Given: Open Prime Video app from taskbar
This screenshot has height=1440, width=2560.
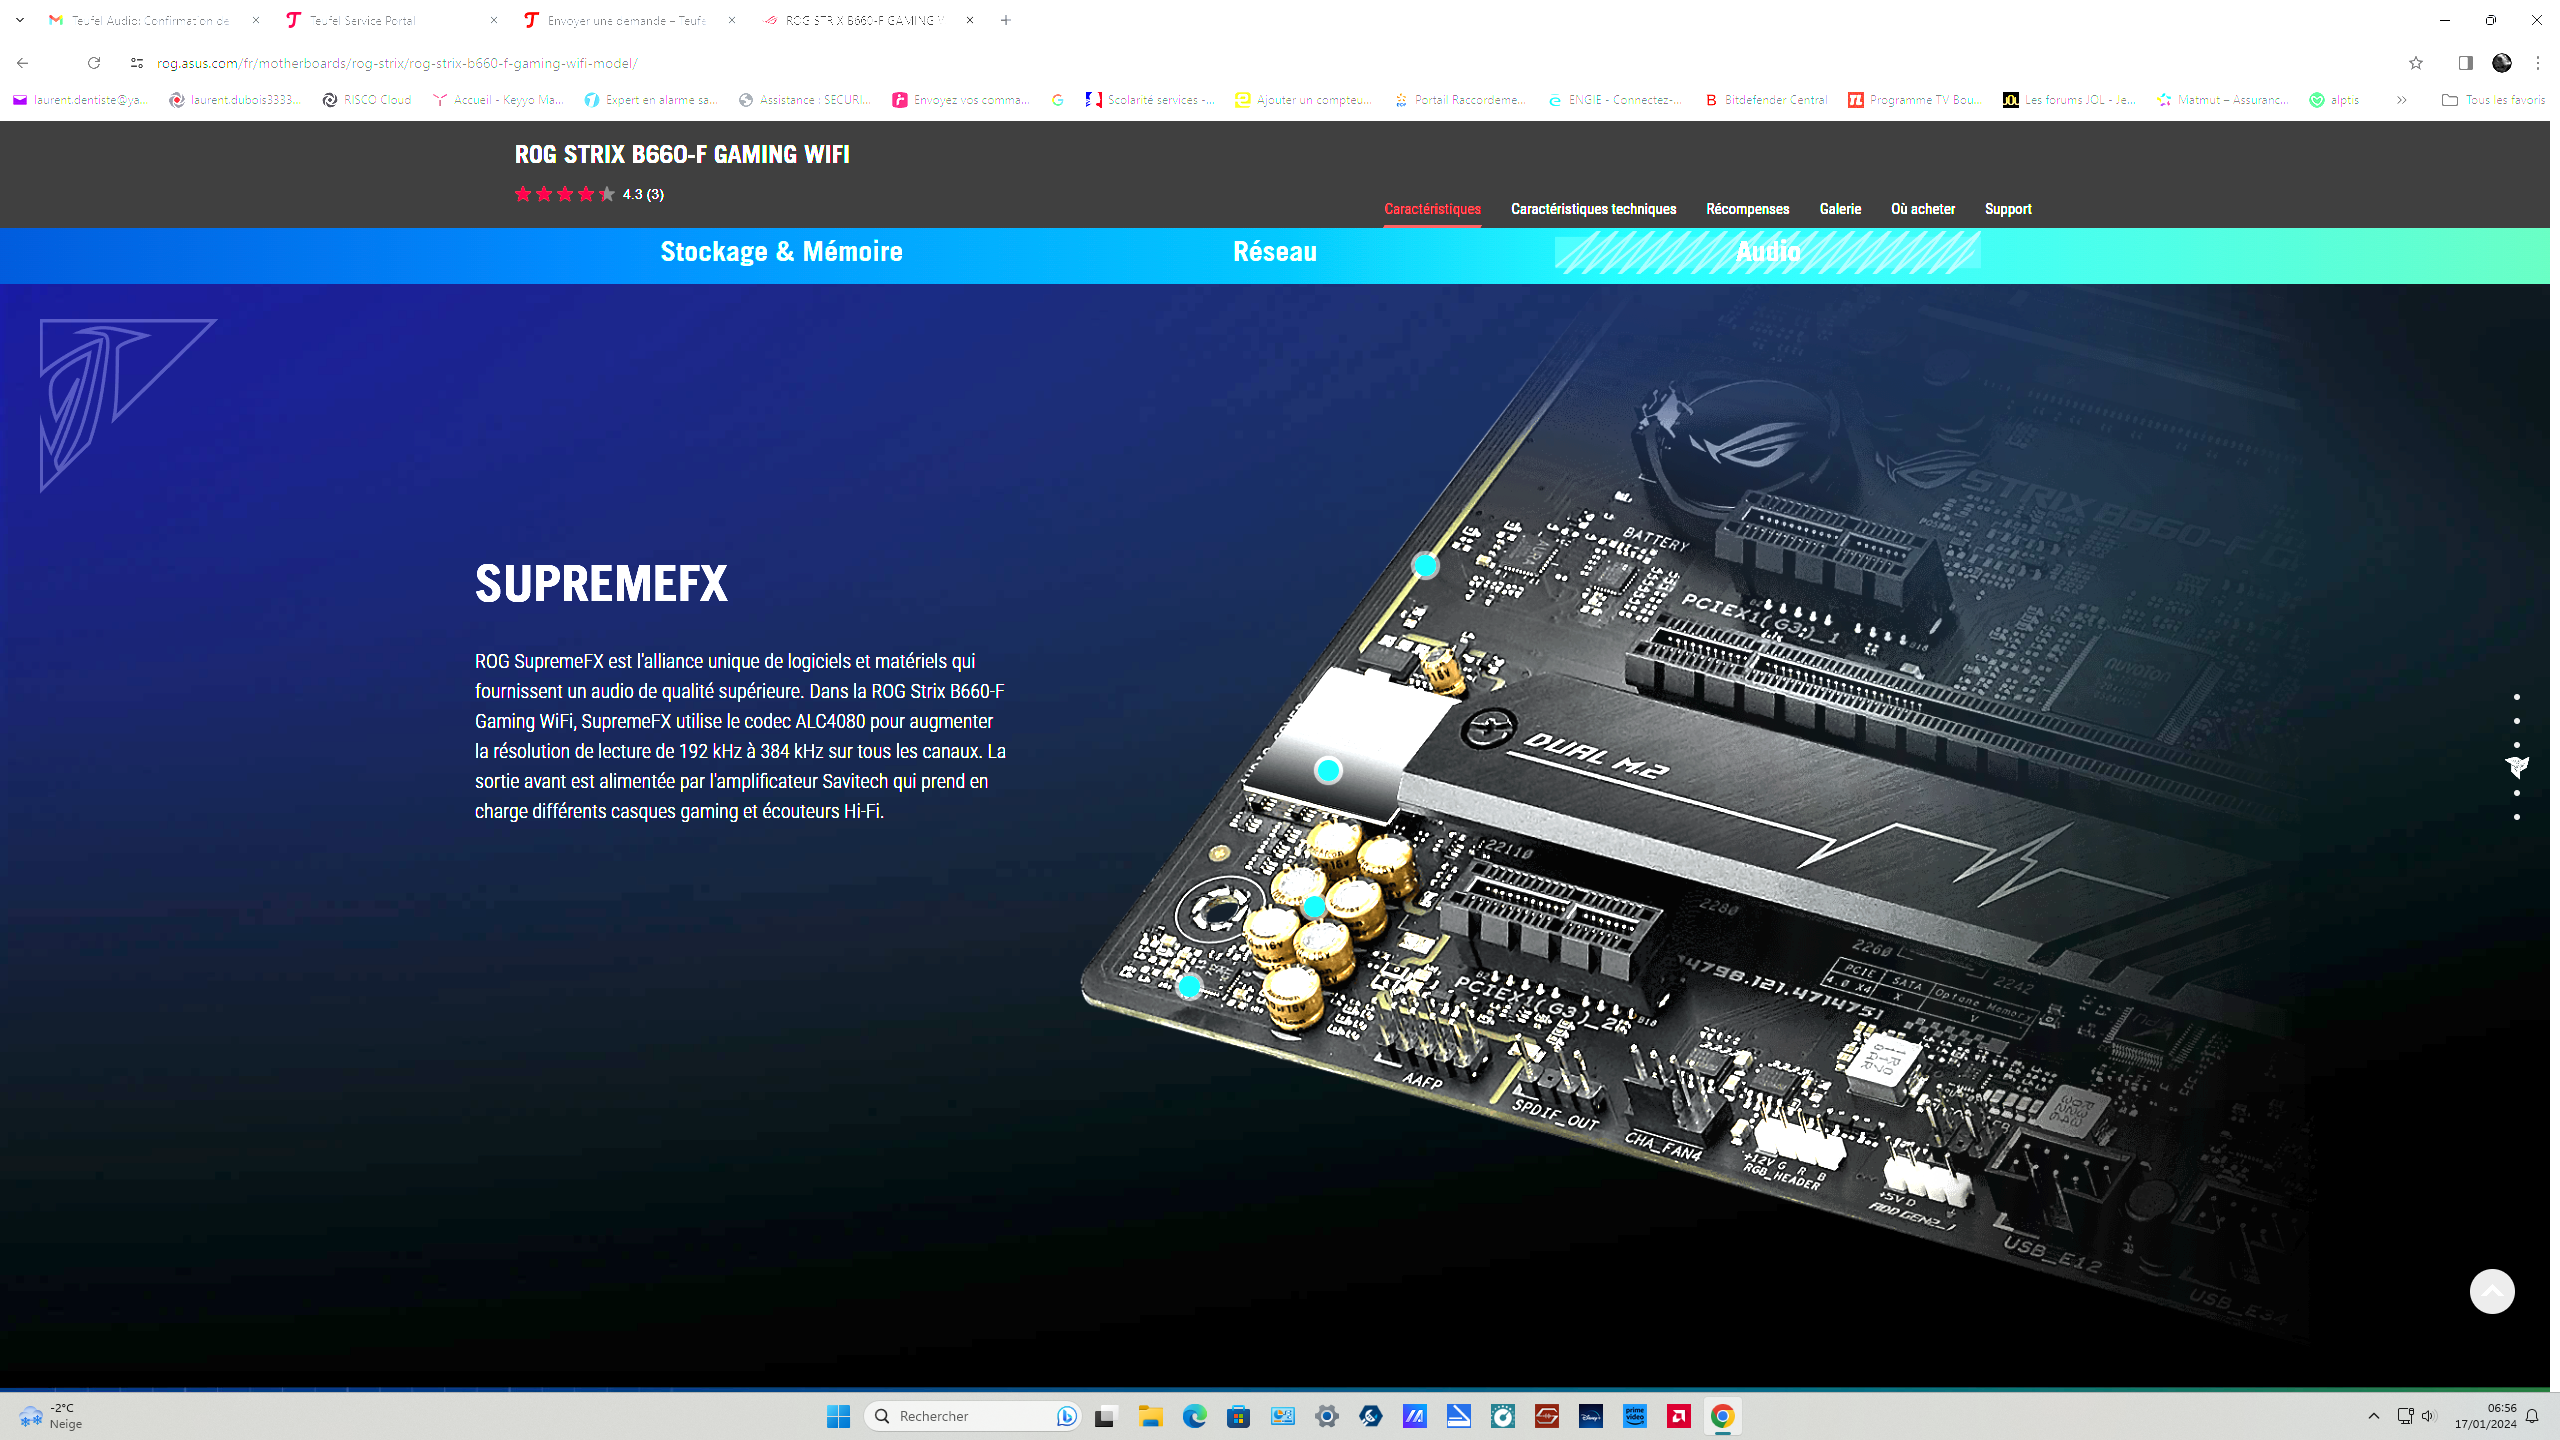Looking at the screenshot, I should click(1634, 1416).
